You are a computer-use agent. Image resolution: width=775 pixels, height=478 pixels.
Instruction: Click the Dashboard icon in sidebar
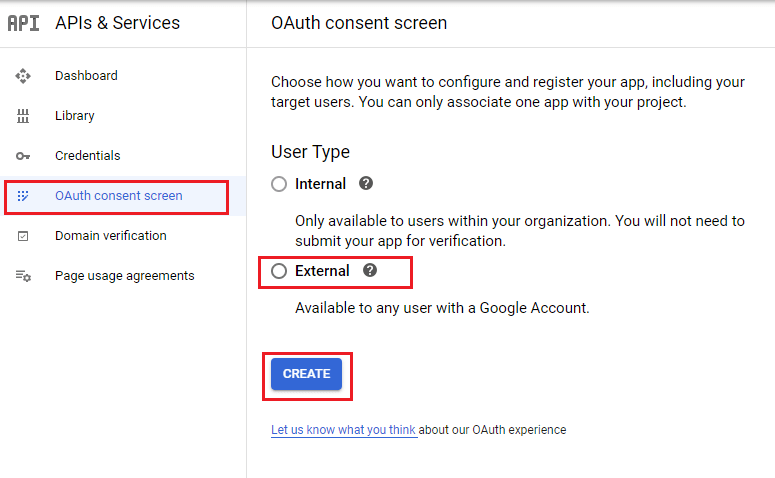23,76
